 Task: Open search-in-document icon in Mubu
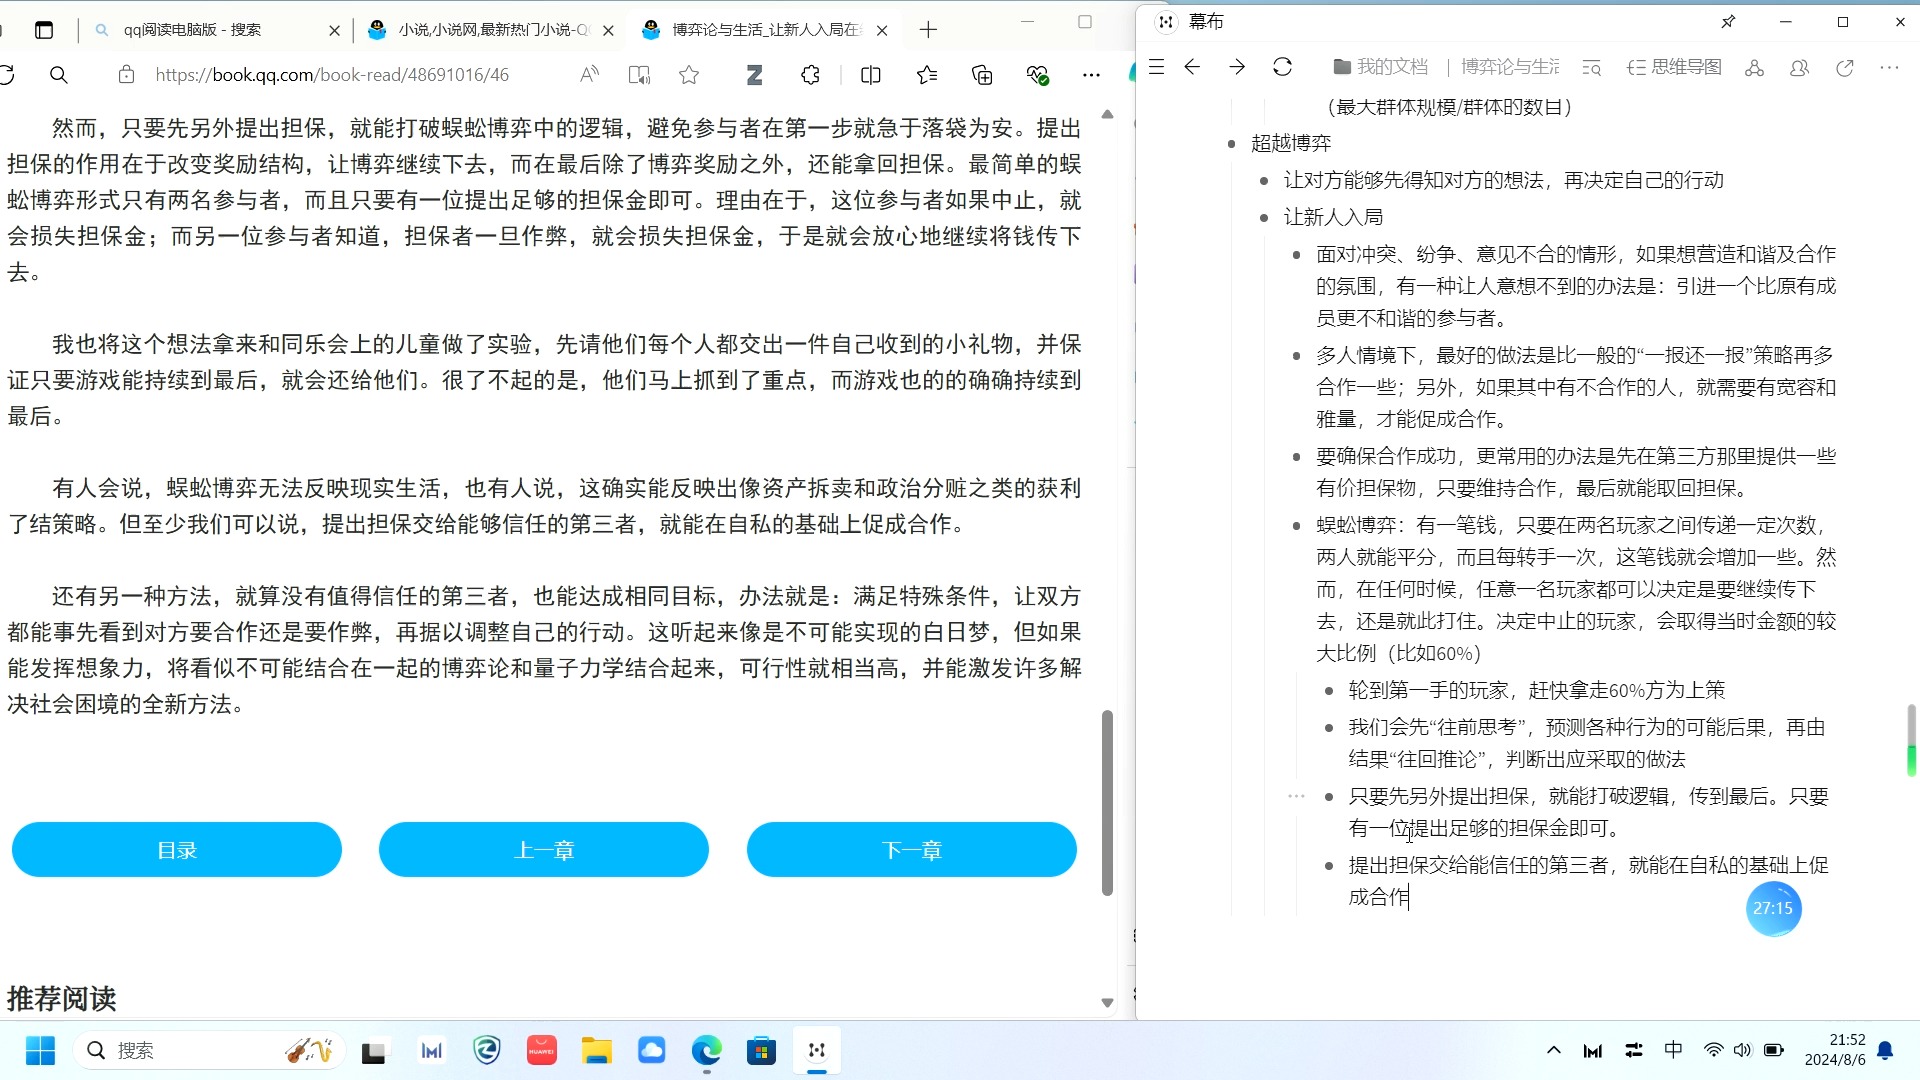(1592, 68)
